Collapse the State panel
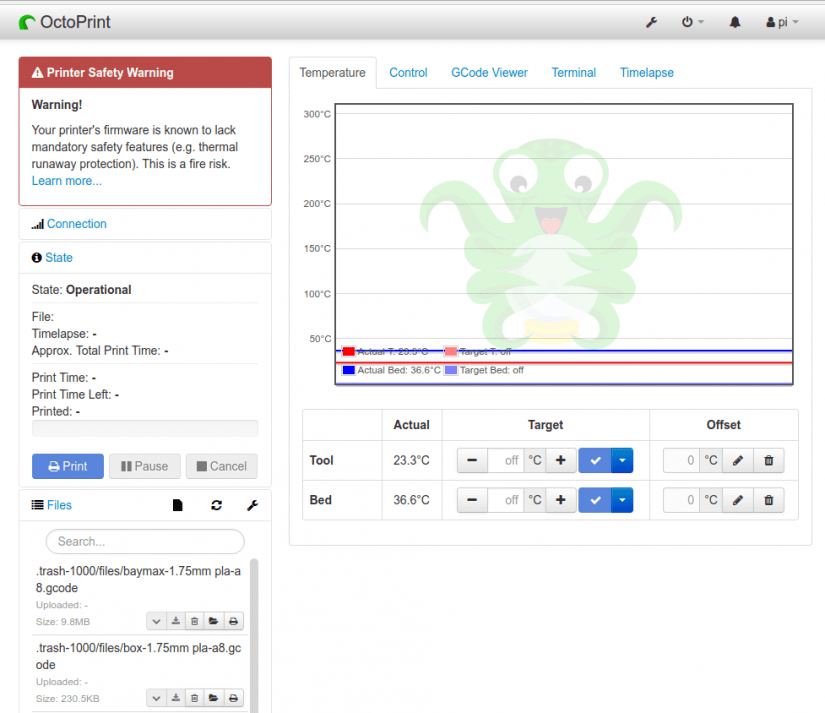The width and height of the screenshot is (825, 713). 59,258
